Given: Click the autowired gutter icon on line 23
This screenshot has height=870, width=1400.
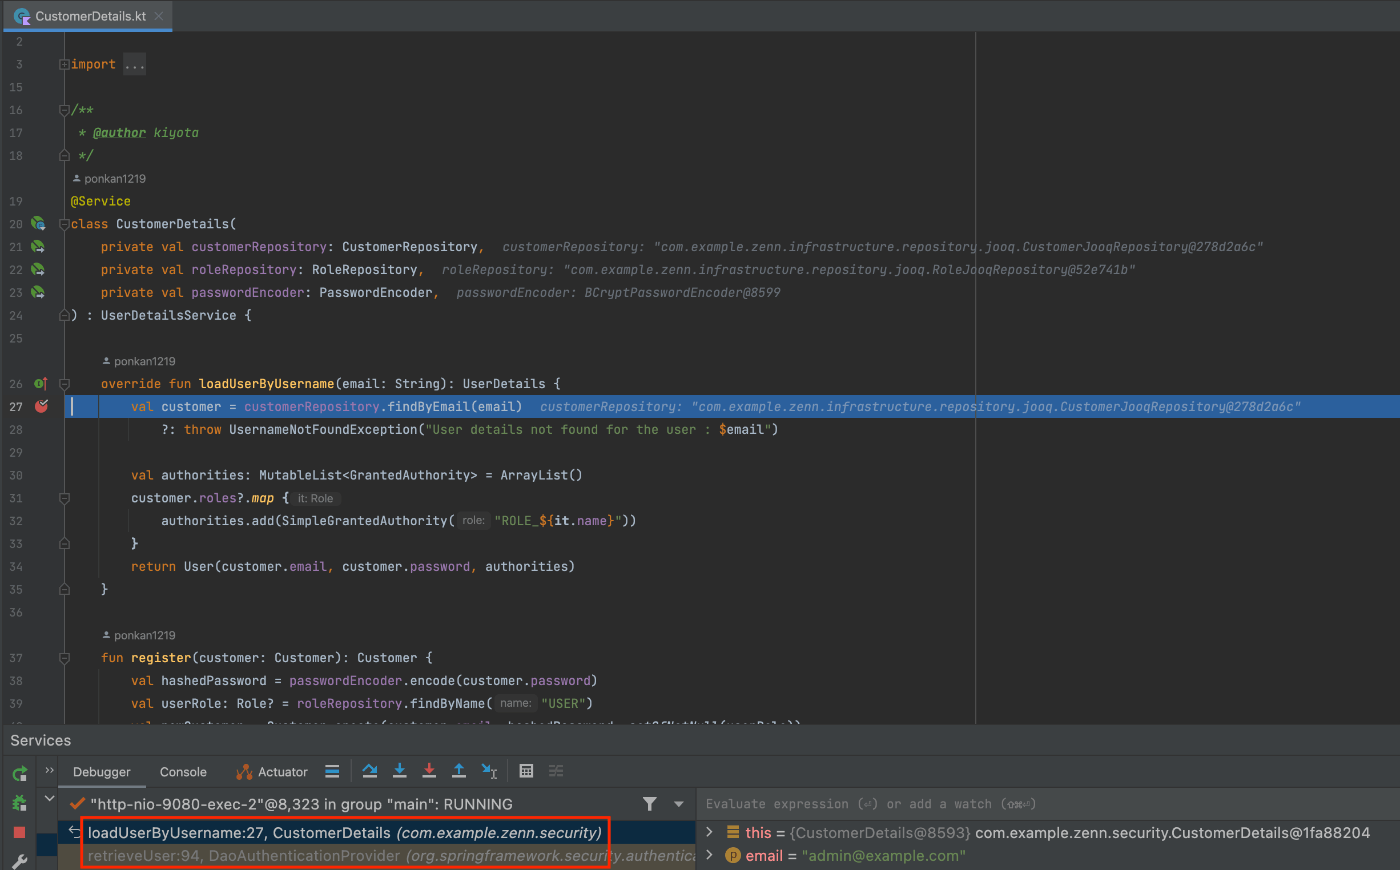Looking at the screenshot, I should pos(38,293).
